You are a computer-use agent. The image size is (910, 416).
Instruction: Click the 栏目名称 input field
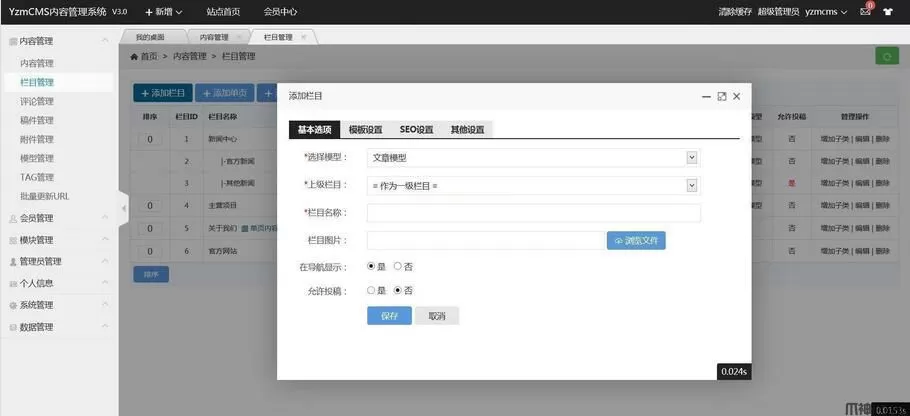point(533,213)
